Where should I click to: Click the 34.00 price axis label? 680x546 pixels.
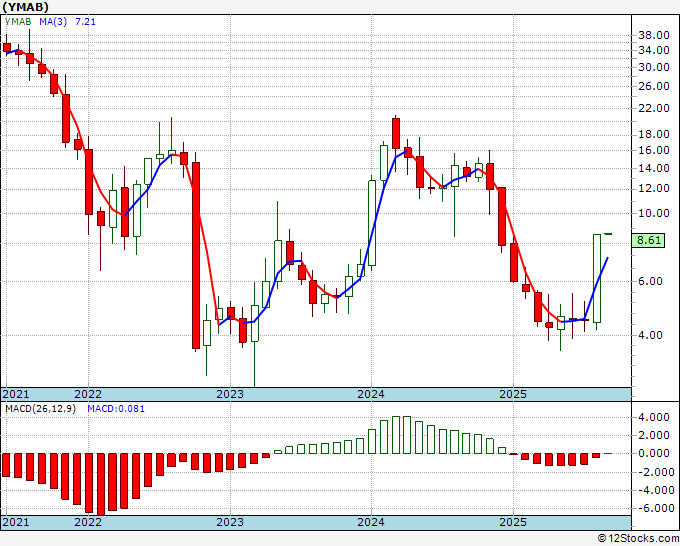click(x=654, y=50)
